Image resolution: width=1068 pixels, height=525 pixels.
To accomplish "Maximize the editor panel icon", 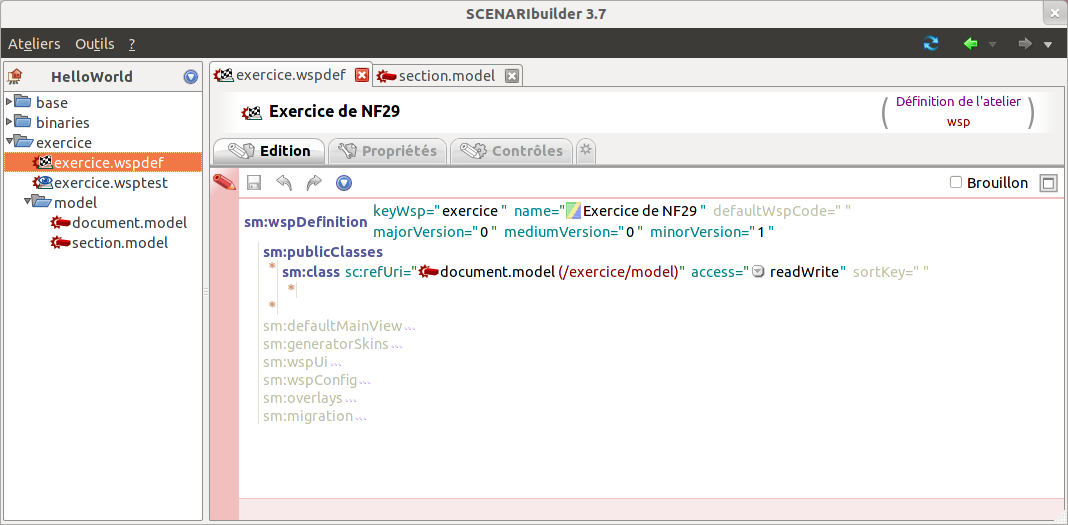I will [1047, 182].
